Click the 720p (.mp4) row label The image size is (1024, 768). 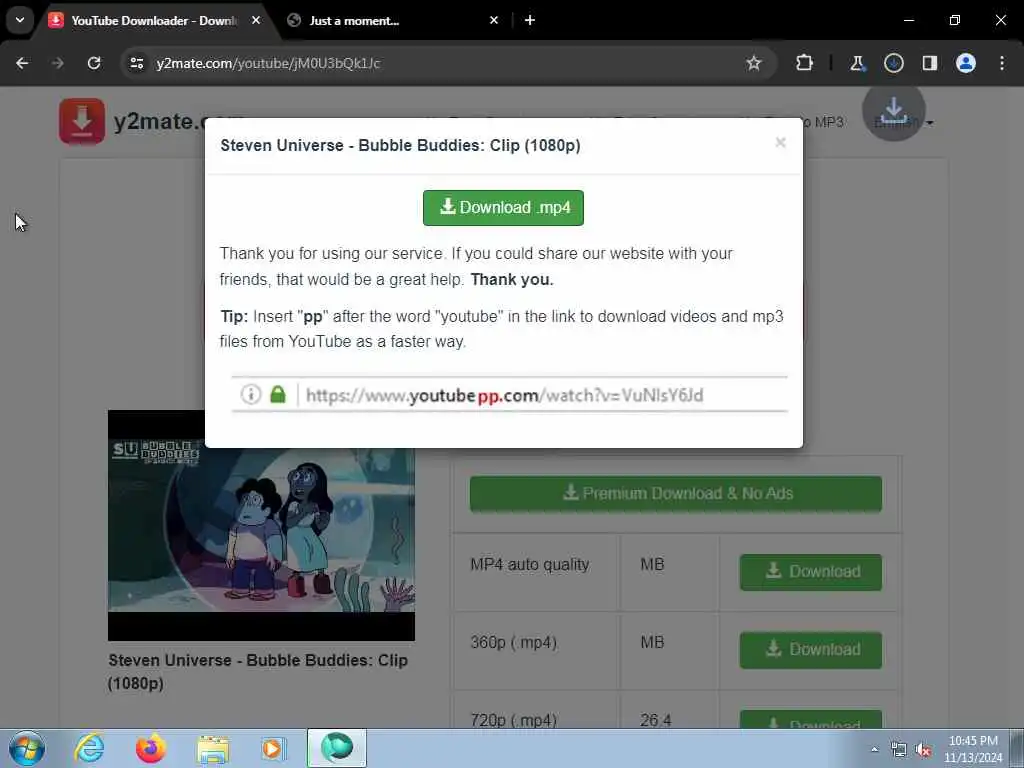pyautogui.click(x=513, y=720)
